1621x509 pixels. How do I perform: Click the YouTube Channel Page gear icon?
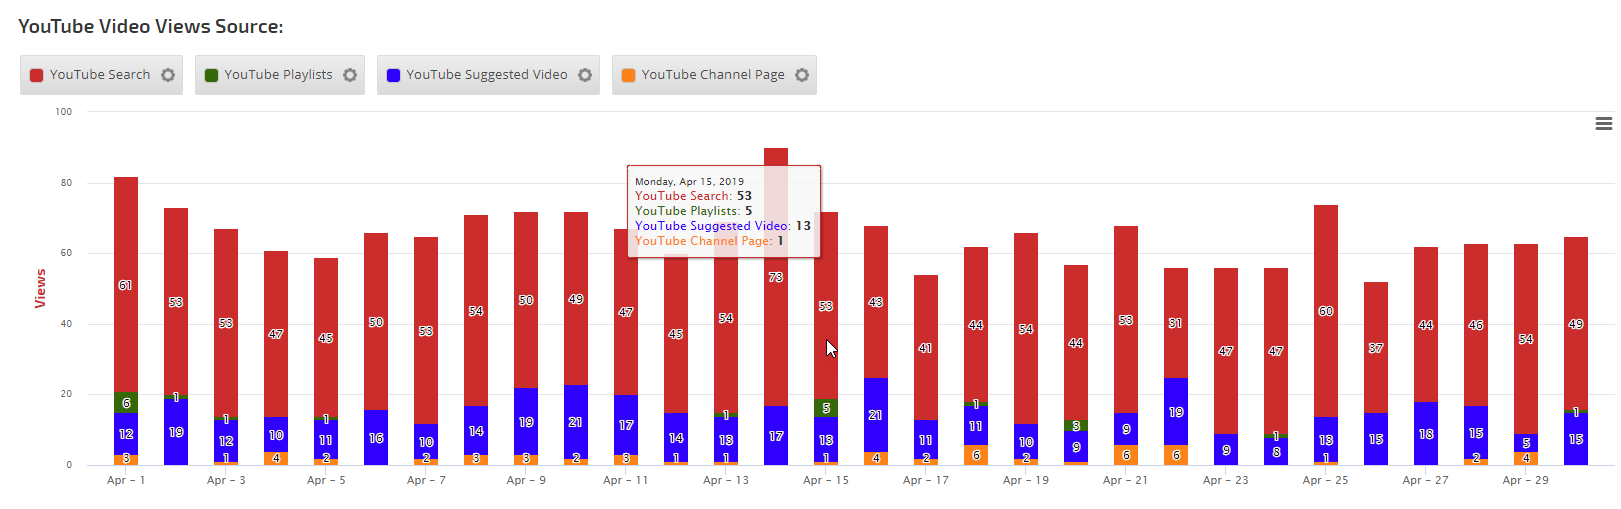(x=802, y=75)
